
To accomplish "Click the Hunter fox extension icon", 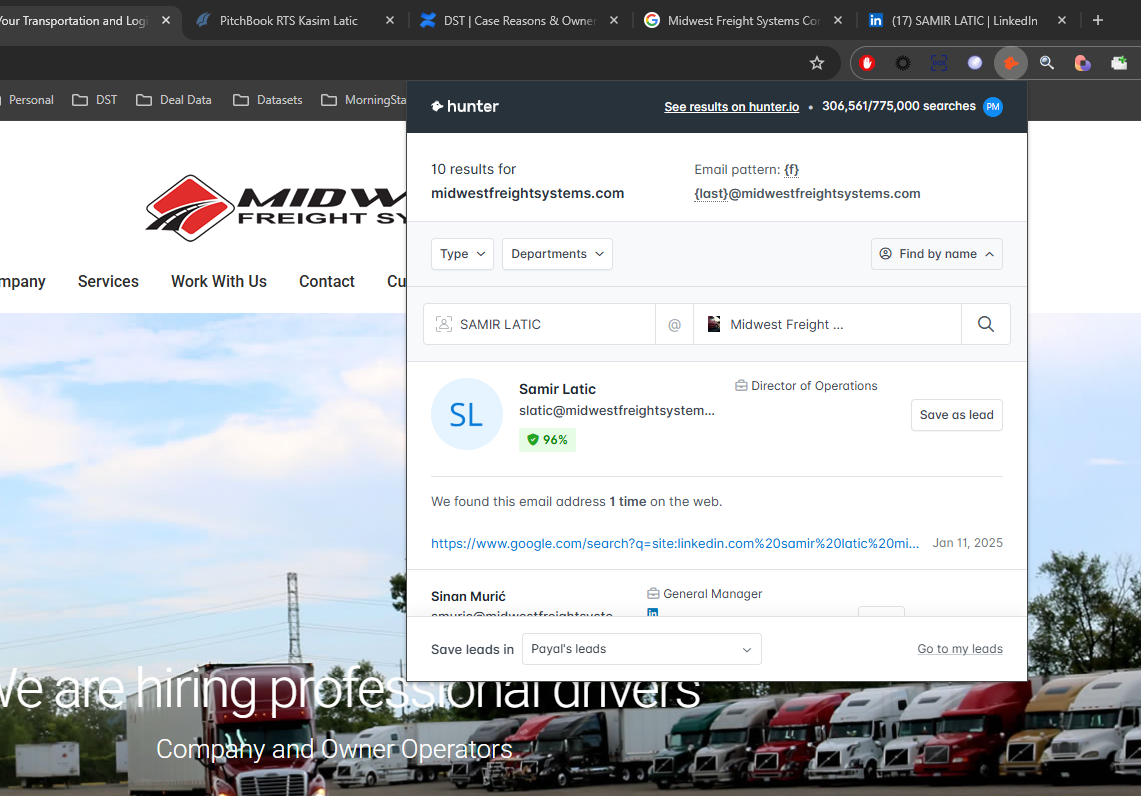I will [x=1010, y=63].
